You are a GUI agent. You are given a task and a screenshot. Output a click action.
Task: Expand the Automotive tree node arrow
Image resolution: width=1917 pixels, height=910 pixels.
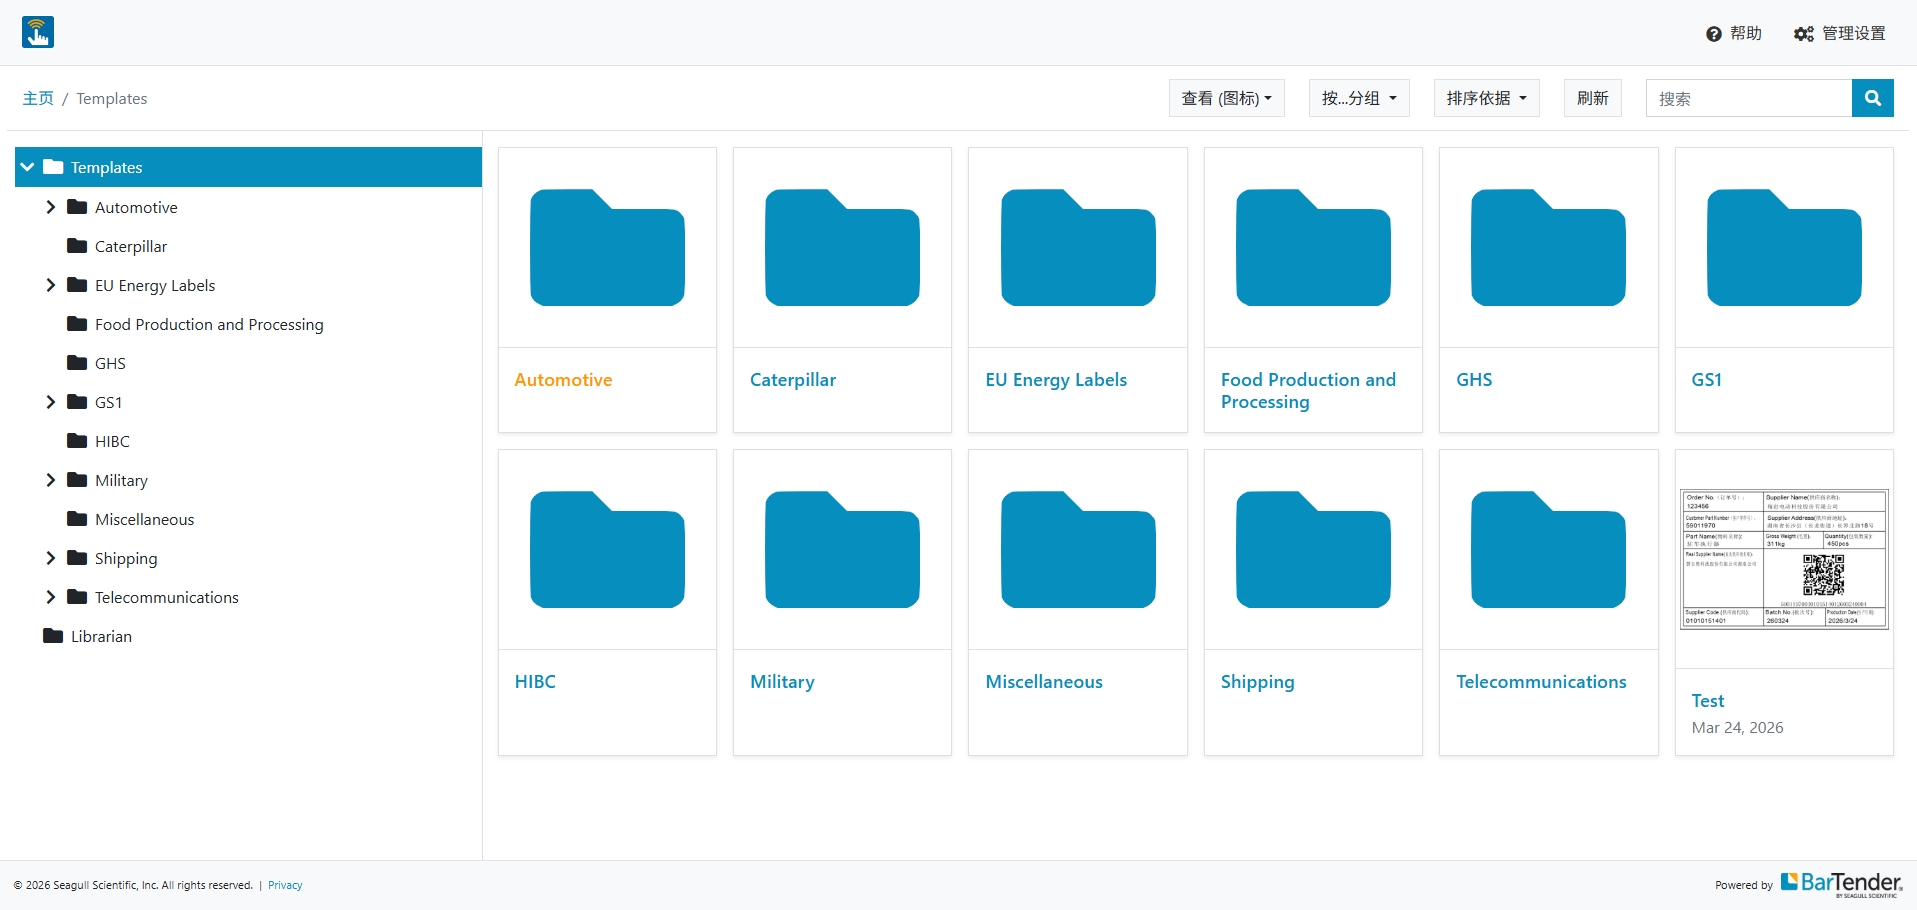click(x=51, y=207)
